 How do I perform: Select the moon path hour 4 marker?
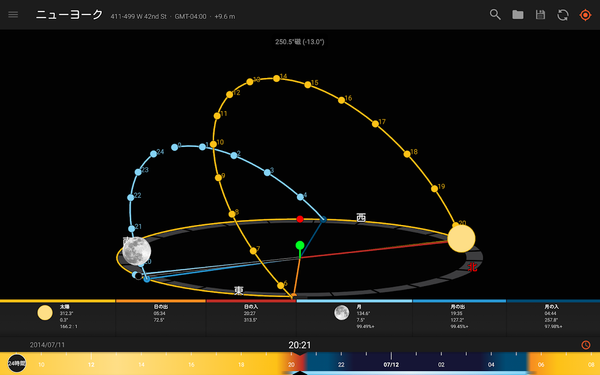click(x=300, y=197)
